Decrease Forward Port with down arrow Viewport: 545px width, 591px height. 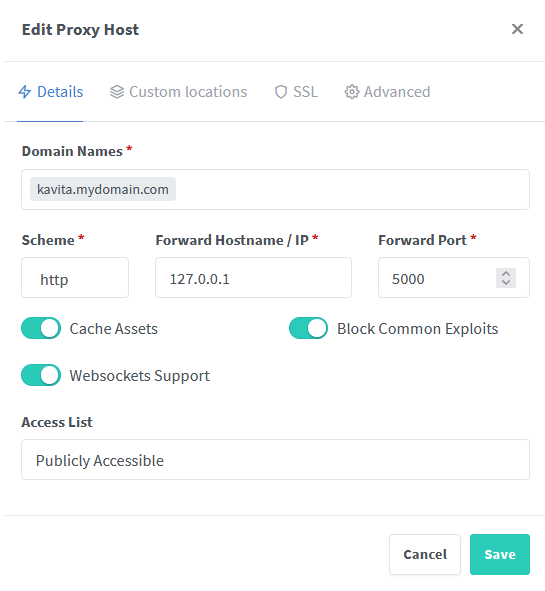tap(506, 283)
